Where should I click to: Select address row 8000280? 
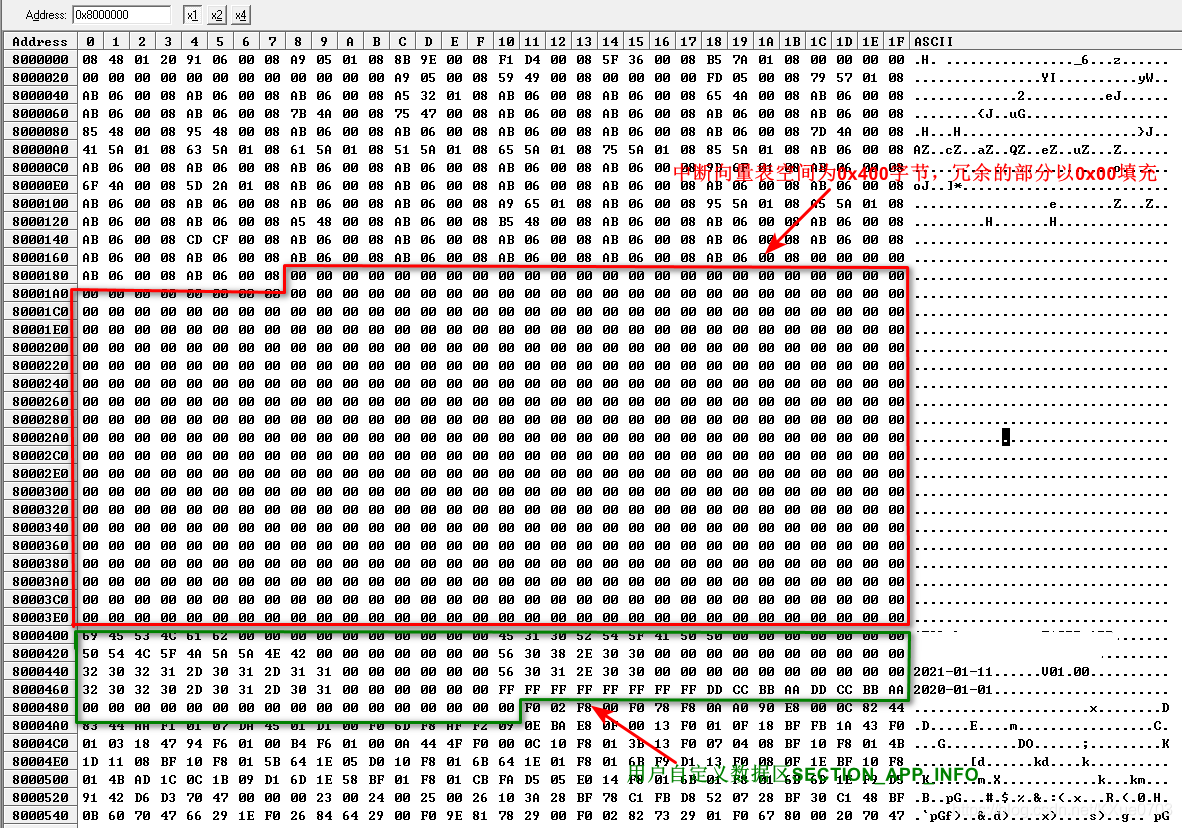40,419
